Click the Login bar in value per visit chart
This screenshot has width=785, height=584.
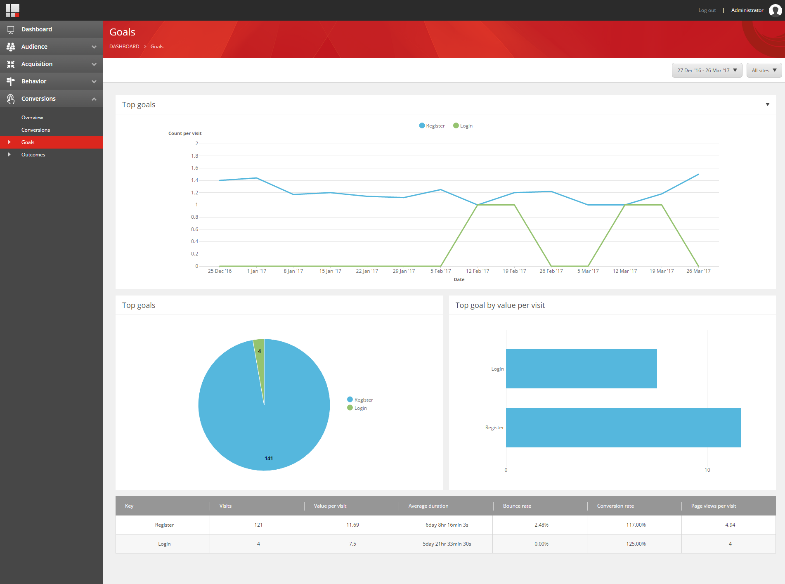pyautogui.click(x=581, y=368)
